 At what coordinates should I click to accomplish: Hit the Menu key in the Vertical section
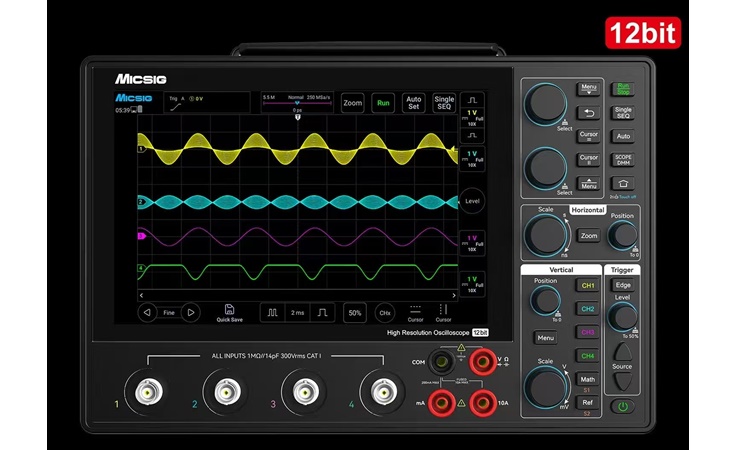click(x=546, y=338)
